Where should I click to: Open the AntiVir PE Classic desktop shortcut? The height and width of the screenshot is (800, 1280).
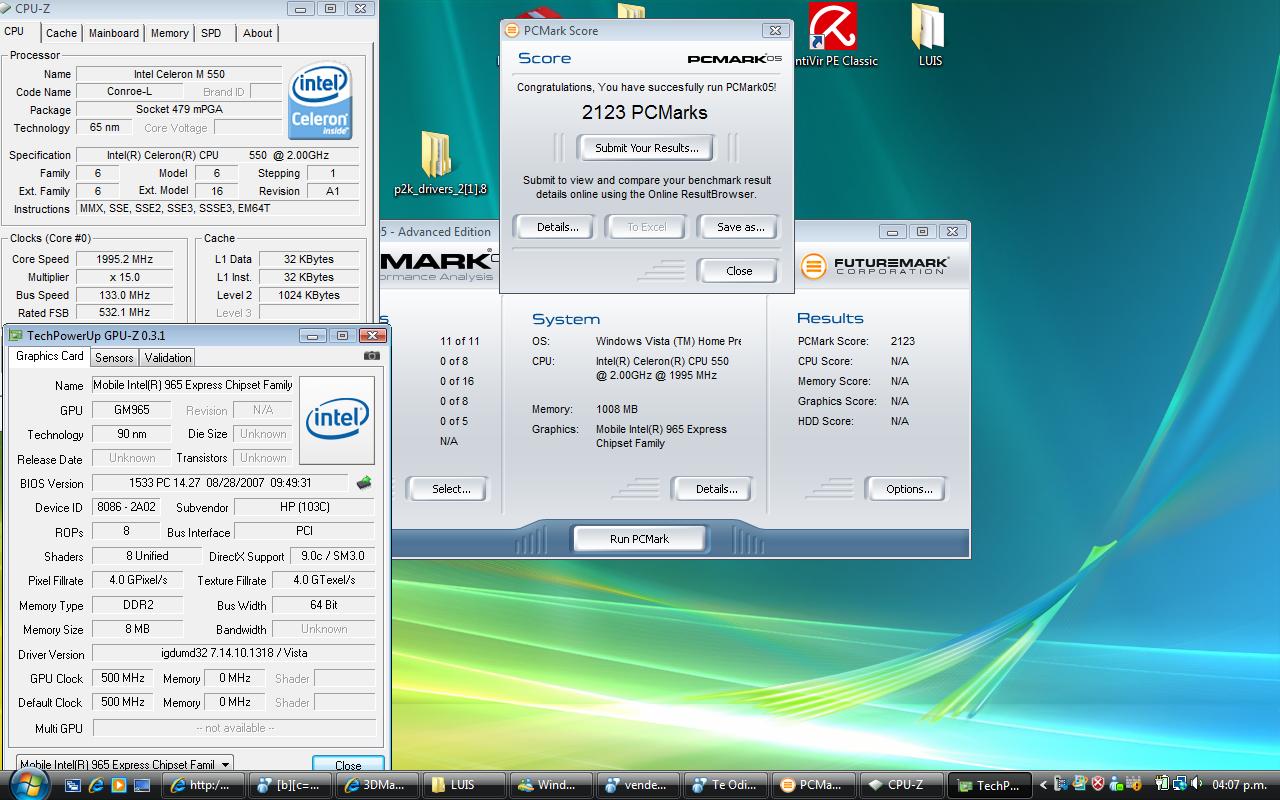coord(834,36)
